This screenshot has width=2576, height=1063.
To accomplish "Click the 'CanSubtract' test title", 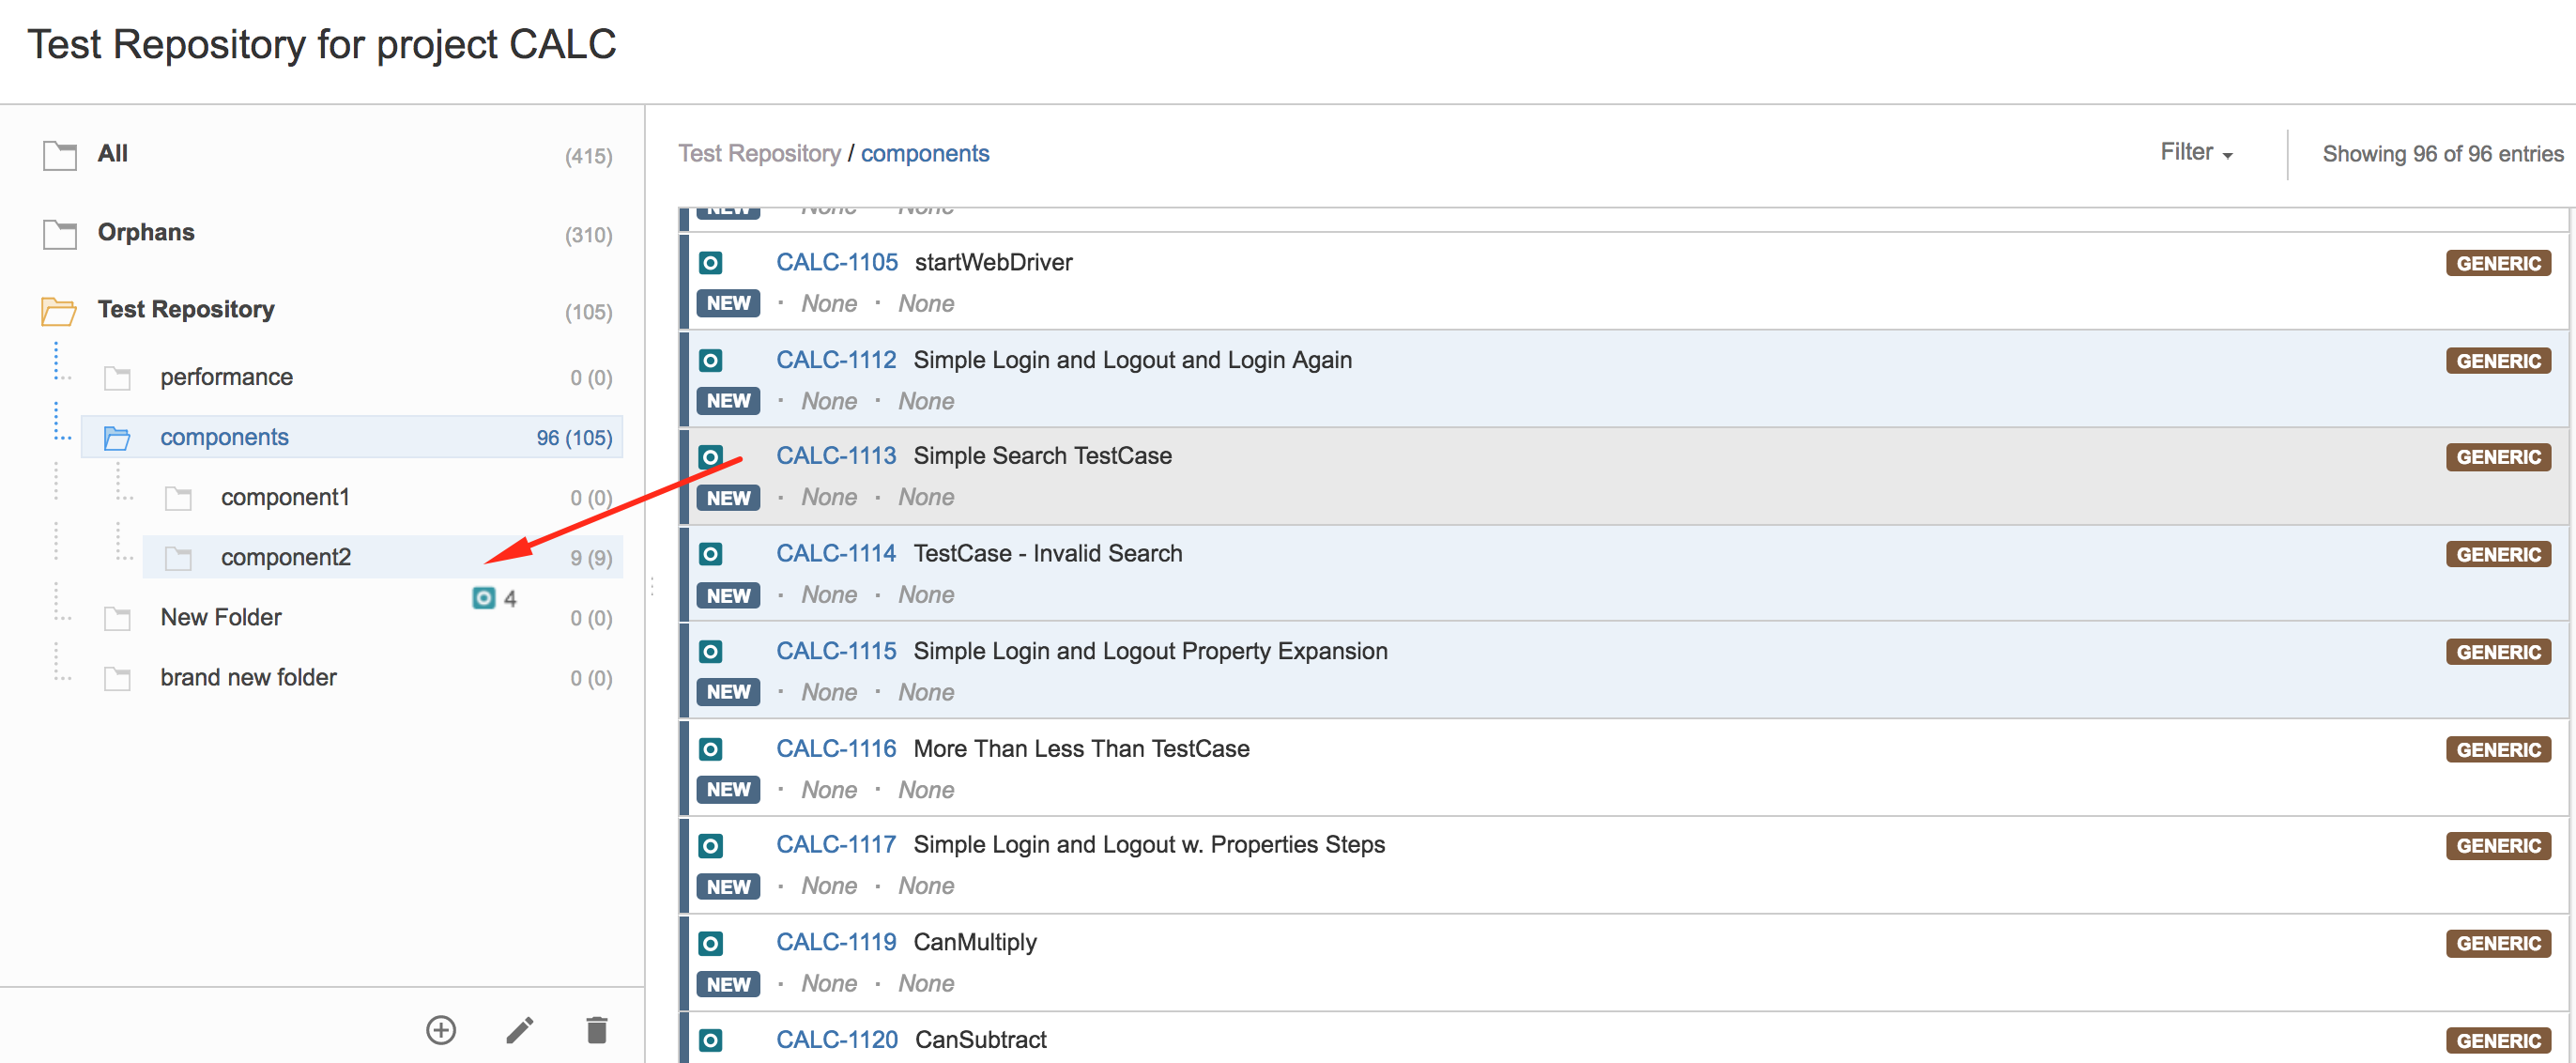I will [x=981, y=1040].
